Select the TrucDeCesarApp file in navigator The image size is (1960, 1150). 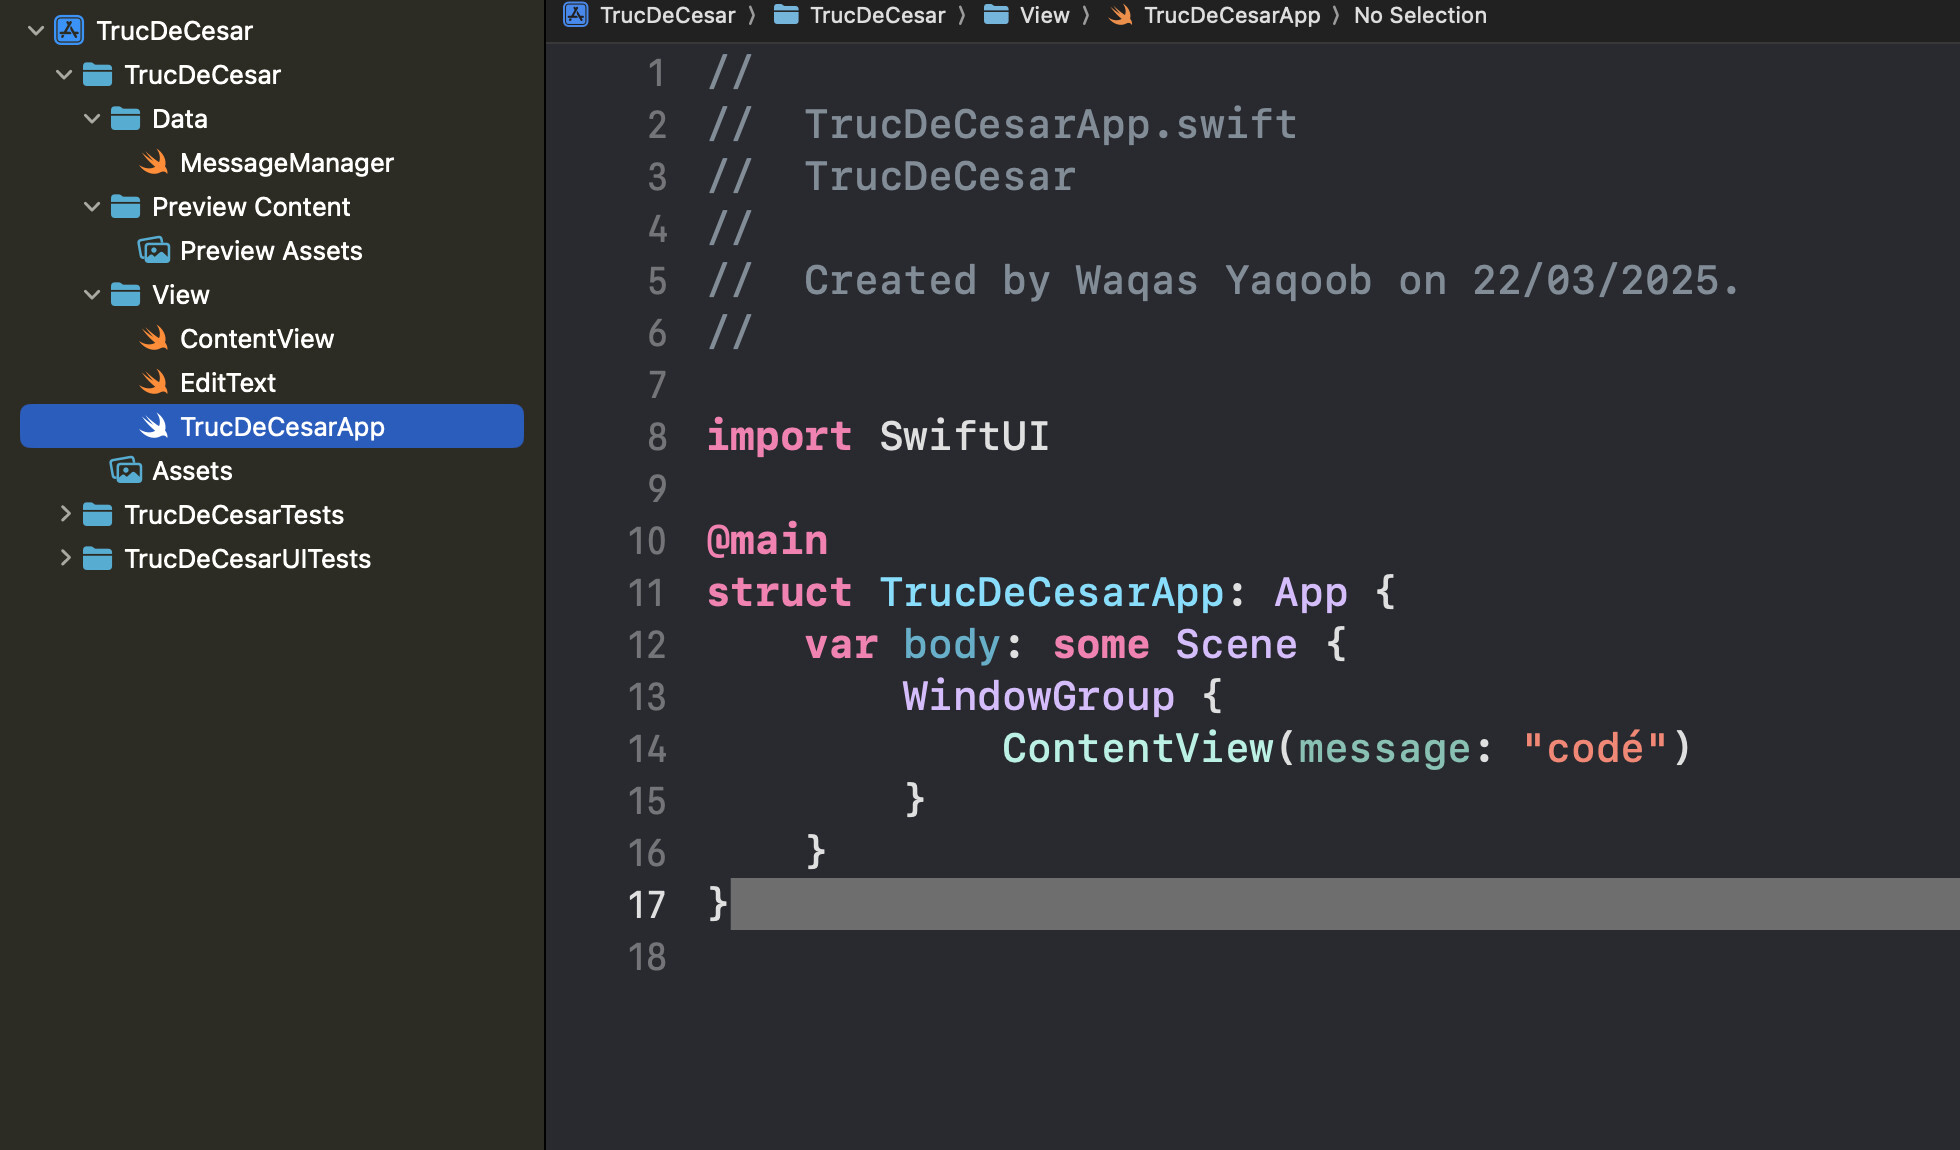[282, 426]
